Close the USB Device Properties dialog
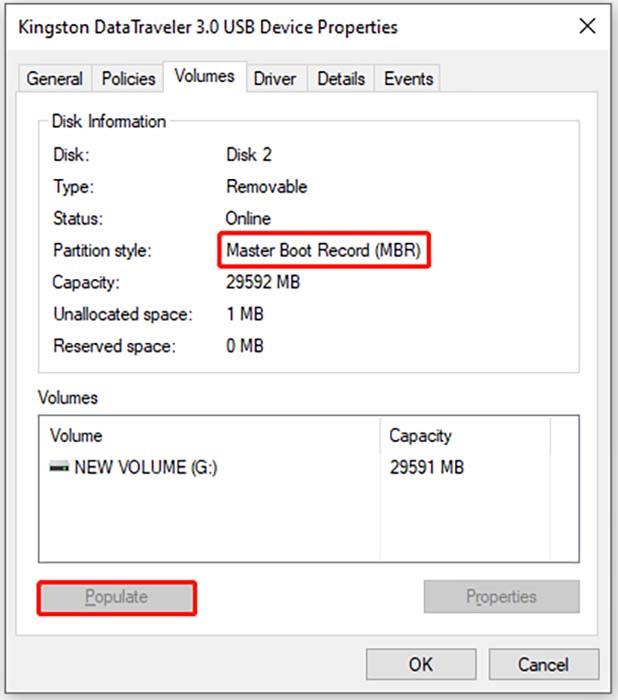Viewport: 618px width, 700px height. [587, 27]
